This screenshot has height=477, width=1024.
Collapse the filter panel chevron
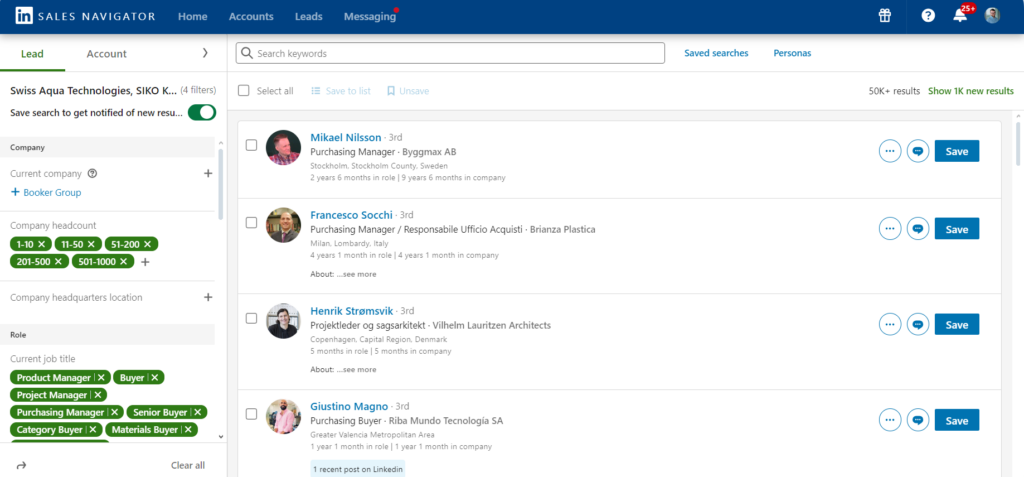pyautogui.click(x=205, y=53)
